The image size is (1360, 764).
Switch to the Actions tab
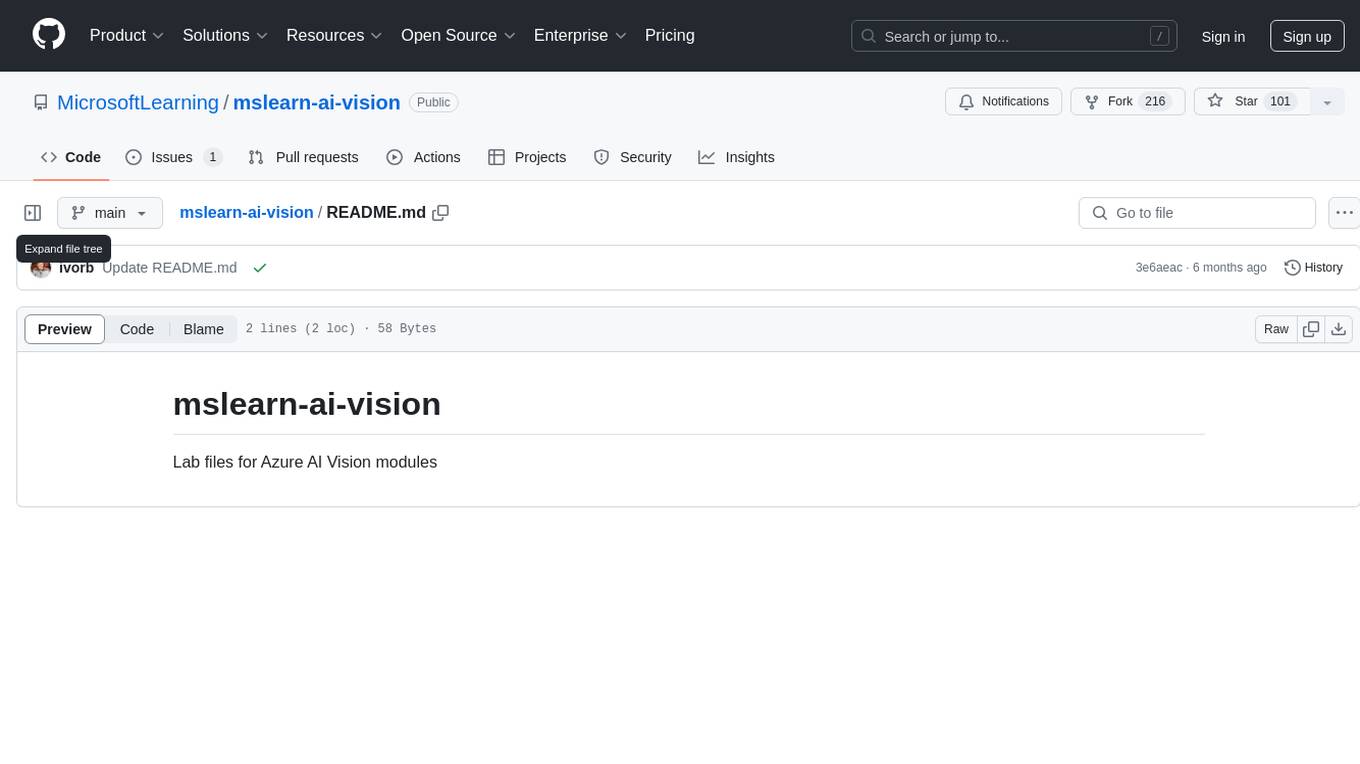click(423, 157)
